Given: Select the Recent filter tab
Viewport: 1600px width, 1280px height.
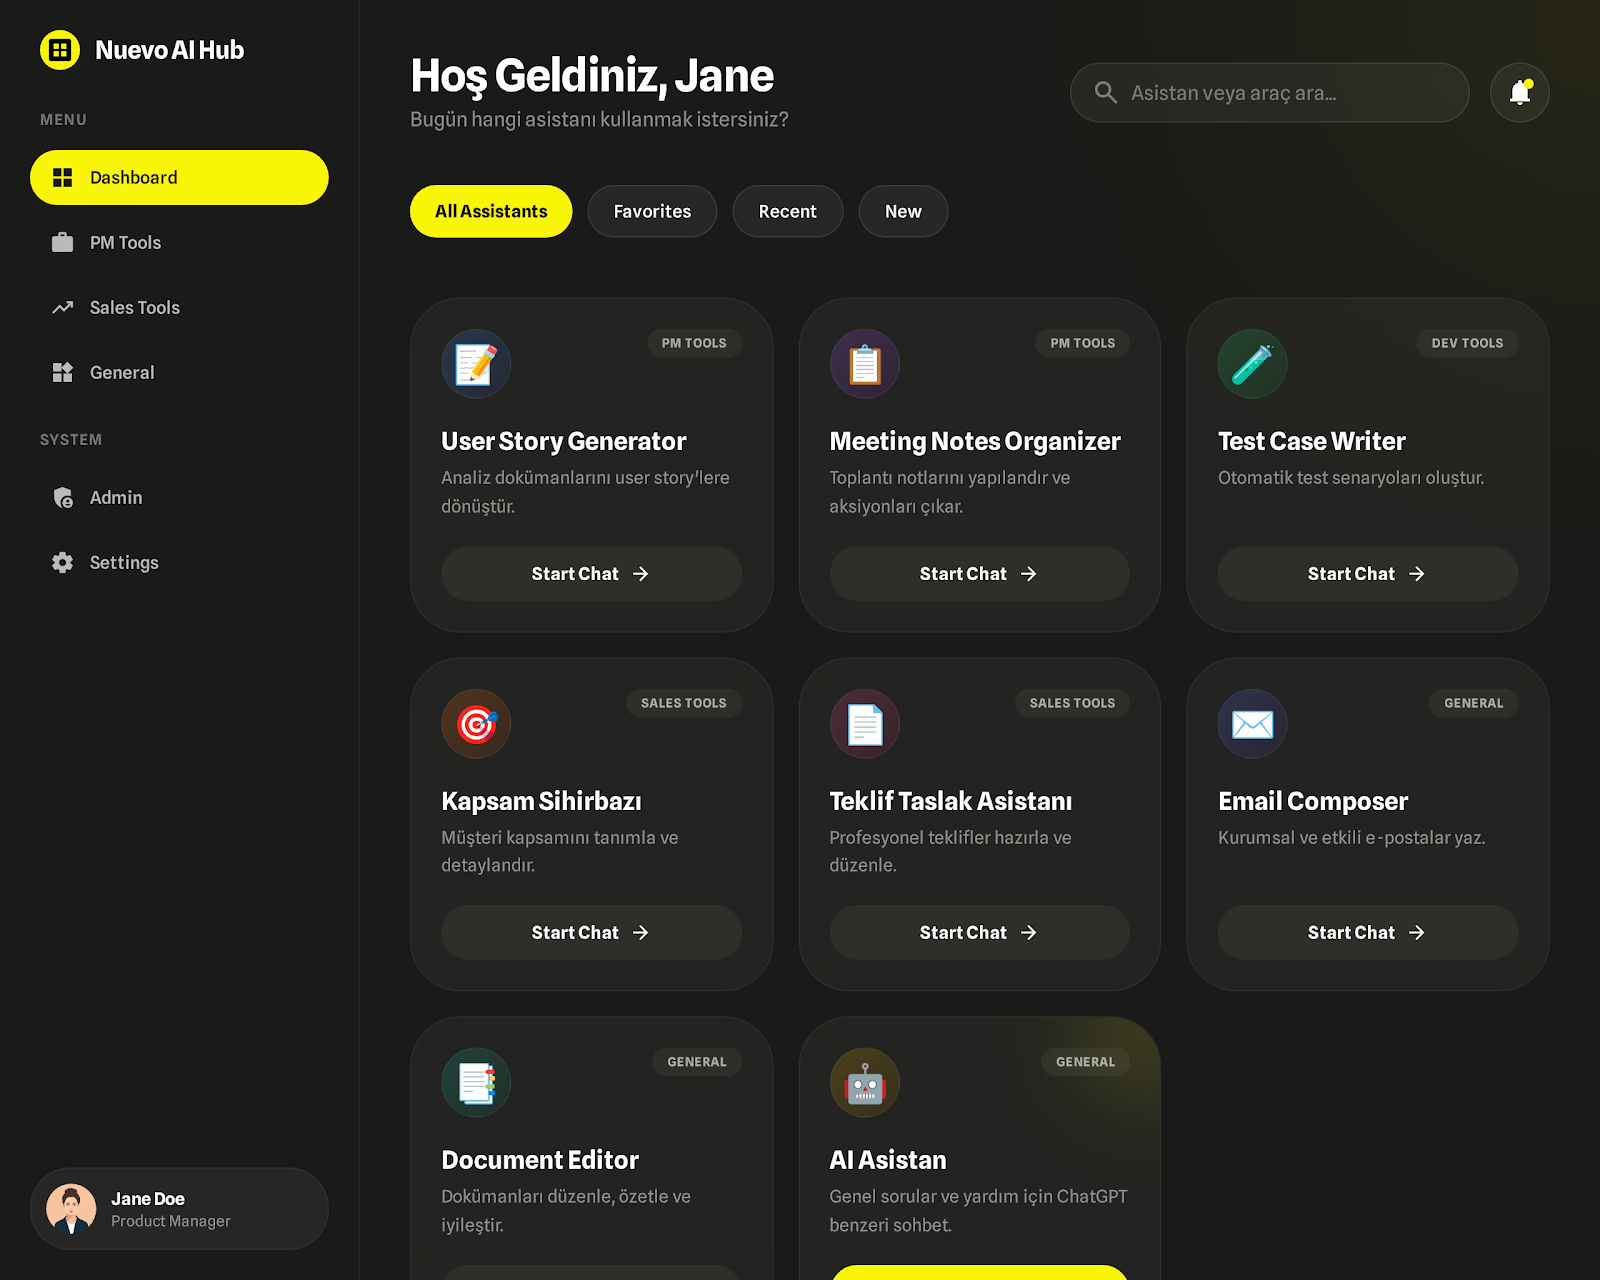Looking at the screenshot, I should pos(787,212).
